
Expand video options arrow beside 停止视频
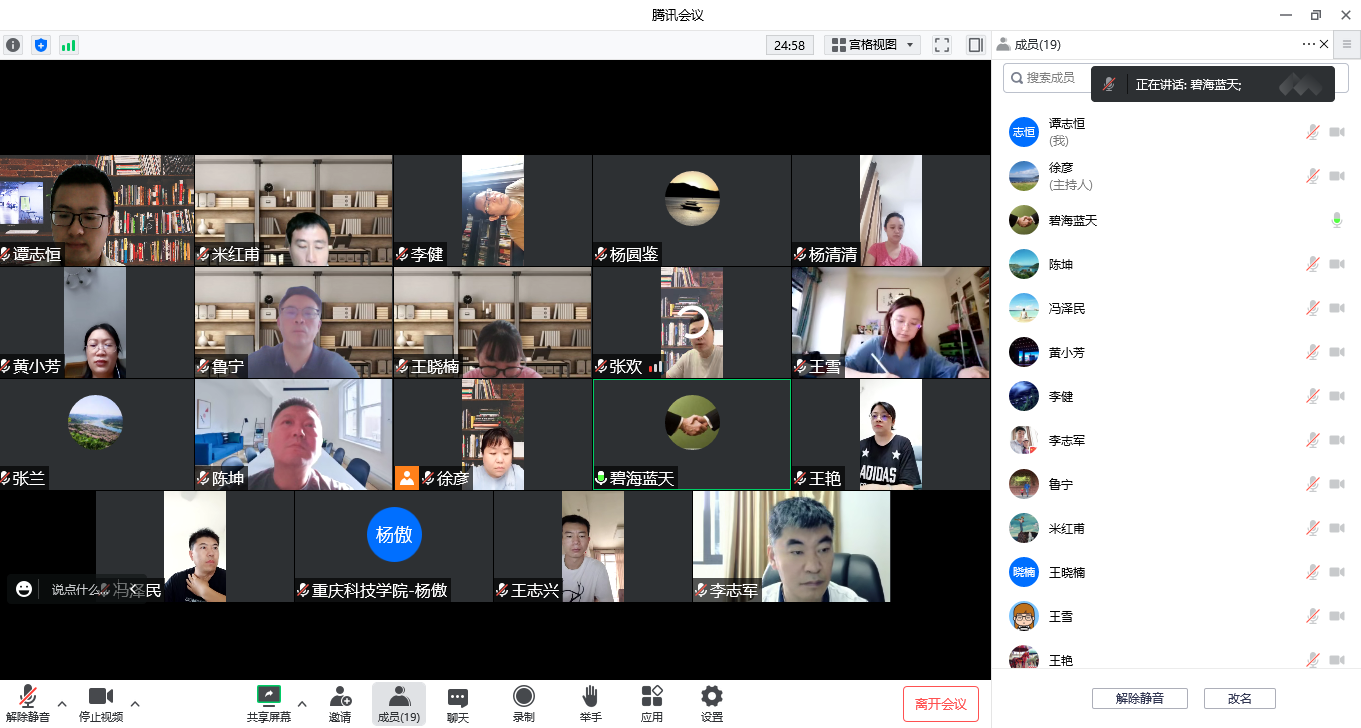coord(135,704)
